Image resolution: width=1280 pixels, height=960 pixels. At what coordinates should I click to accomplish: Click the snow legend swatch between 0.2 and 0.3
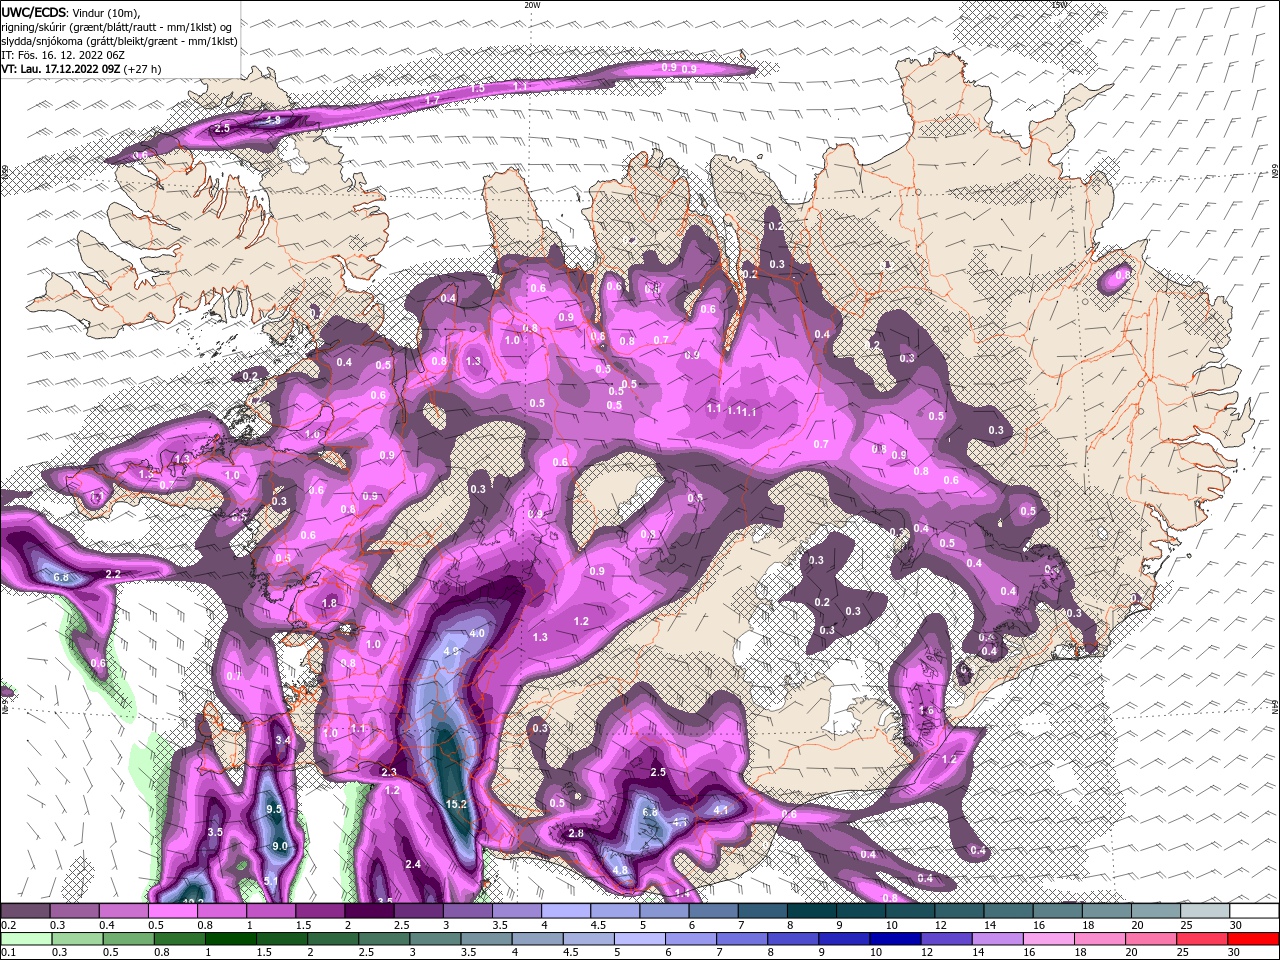pos(25,911)
